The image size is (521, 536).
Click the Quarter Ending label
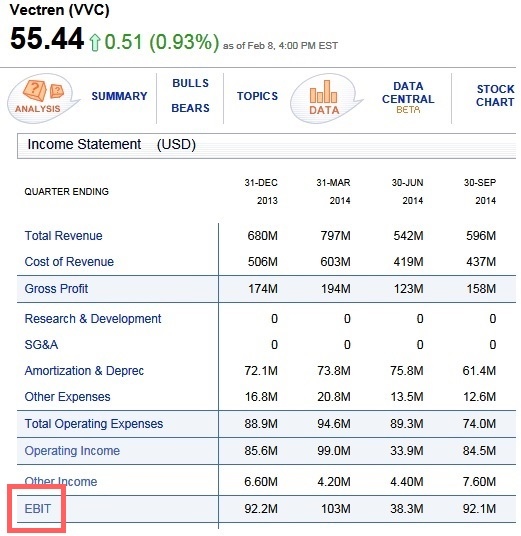coord(66,191)
